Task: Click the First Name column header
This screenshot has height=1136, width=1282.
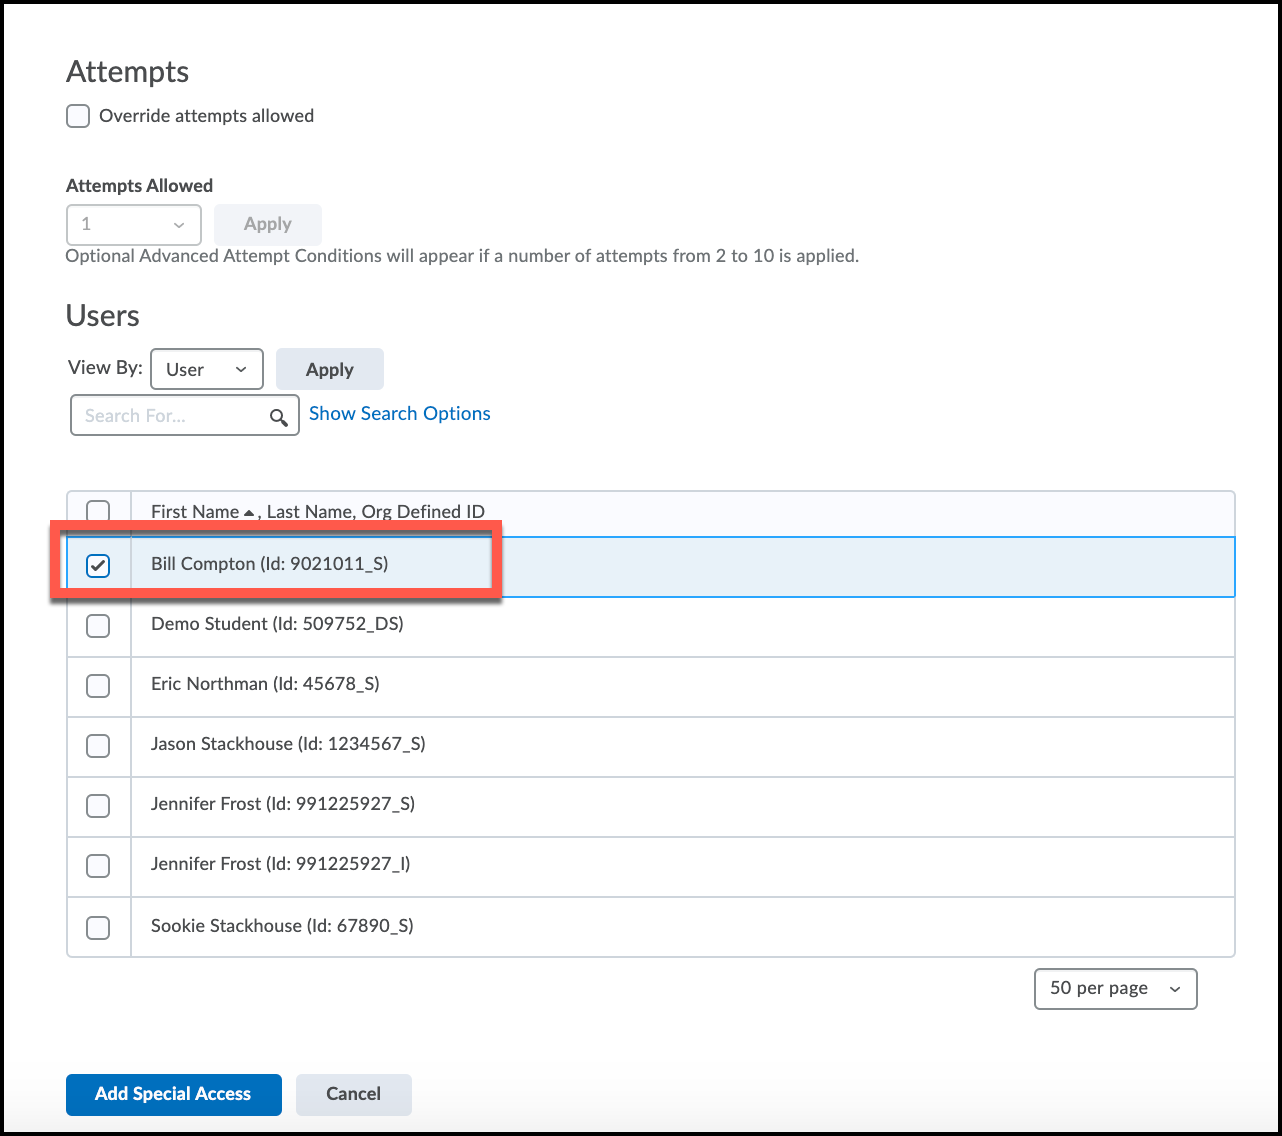Action: click(195, 512)
